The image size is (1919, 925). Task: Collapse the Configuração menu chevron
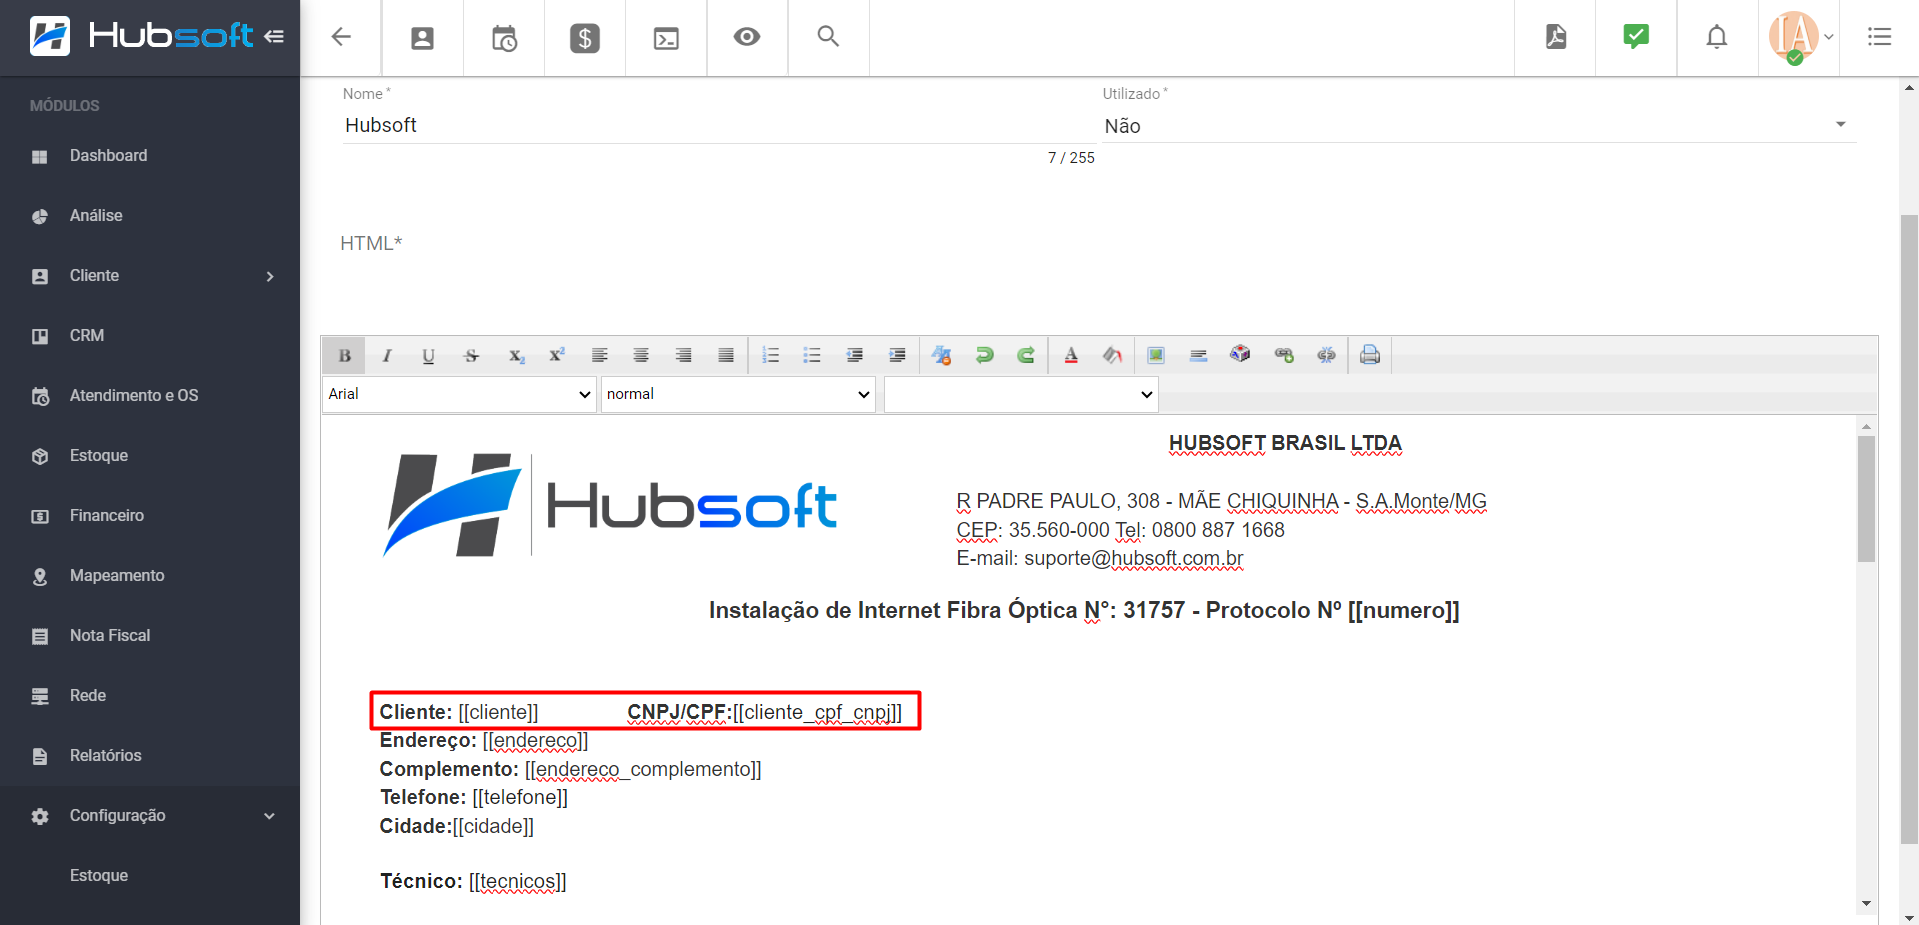pyautogui.click(x=269, y=816)
